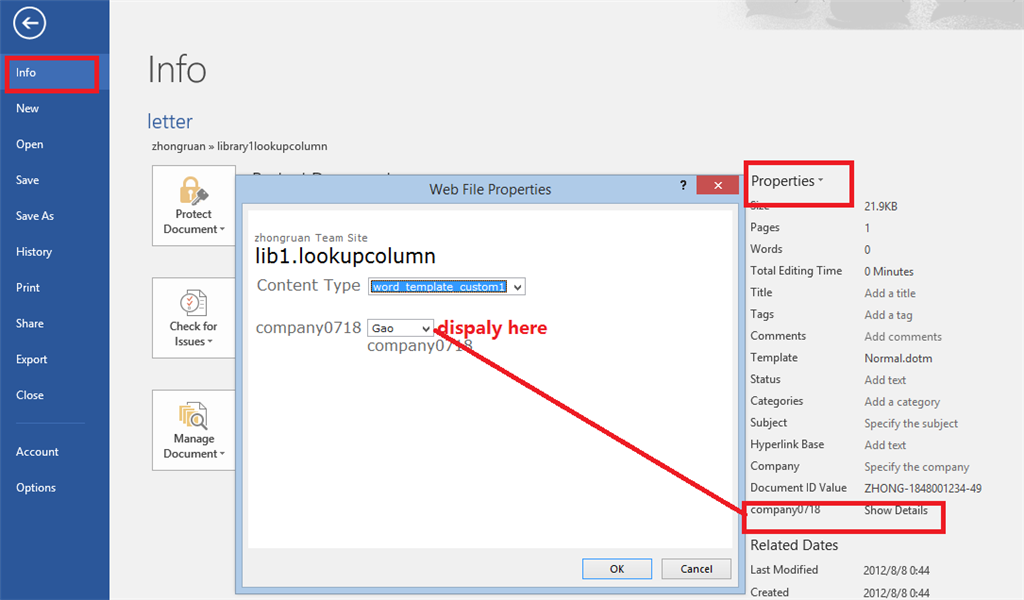Click the Related Dates heading
The height and width of the screenshot is (600, 1024).
point(794,545)
